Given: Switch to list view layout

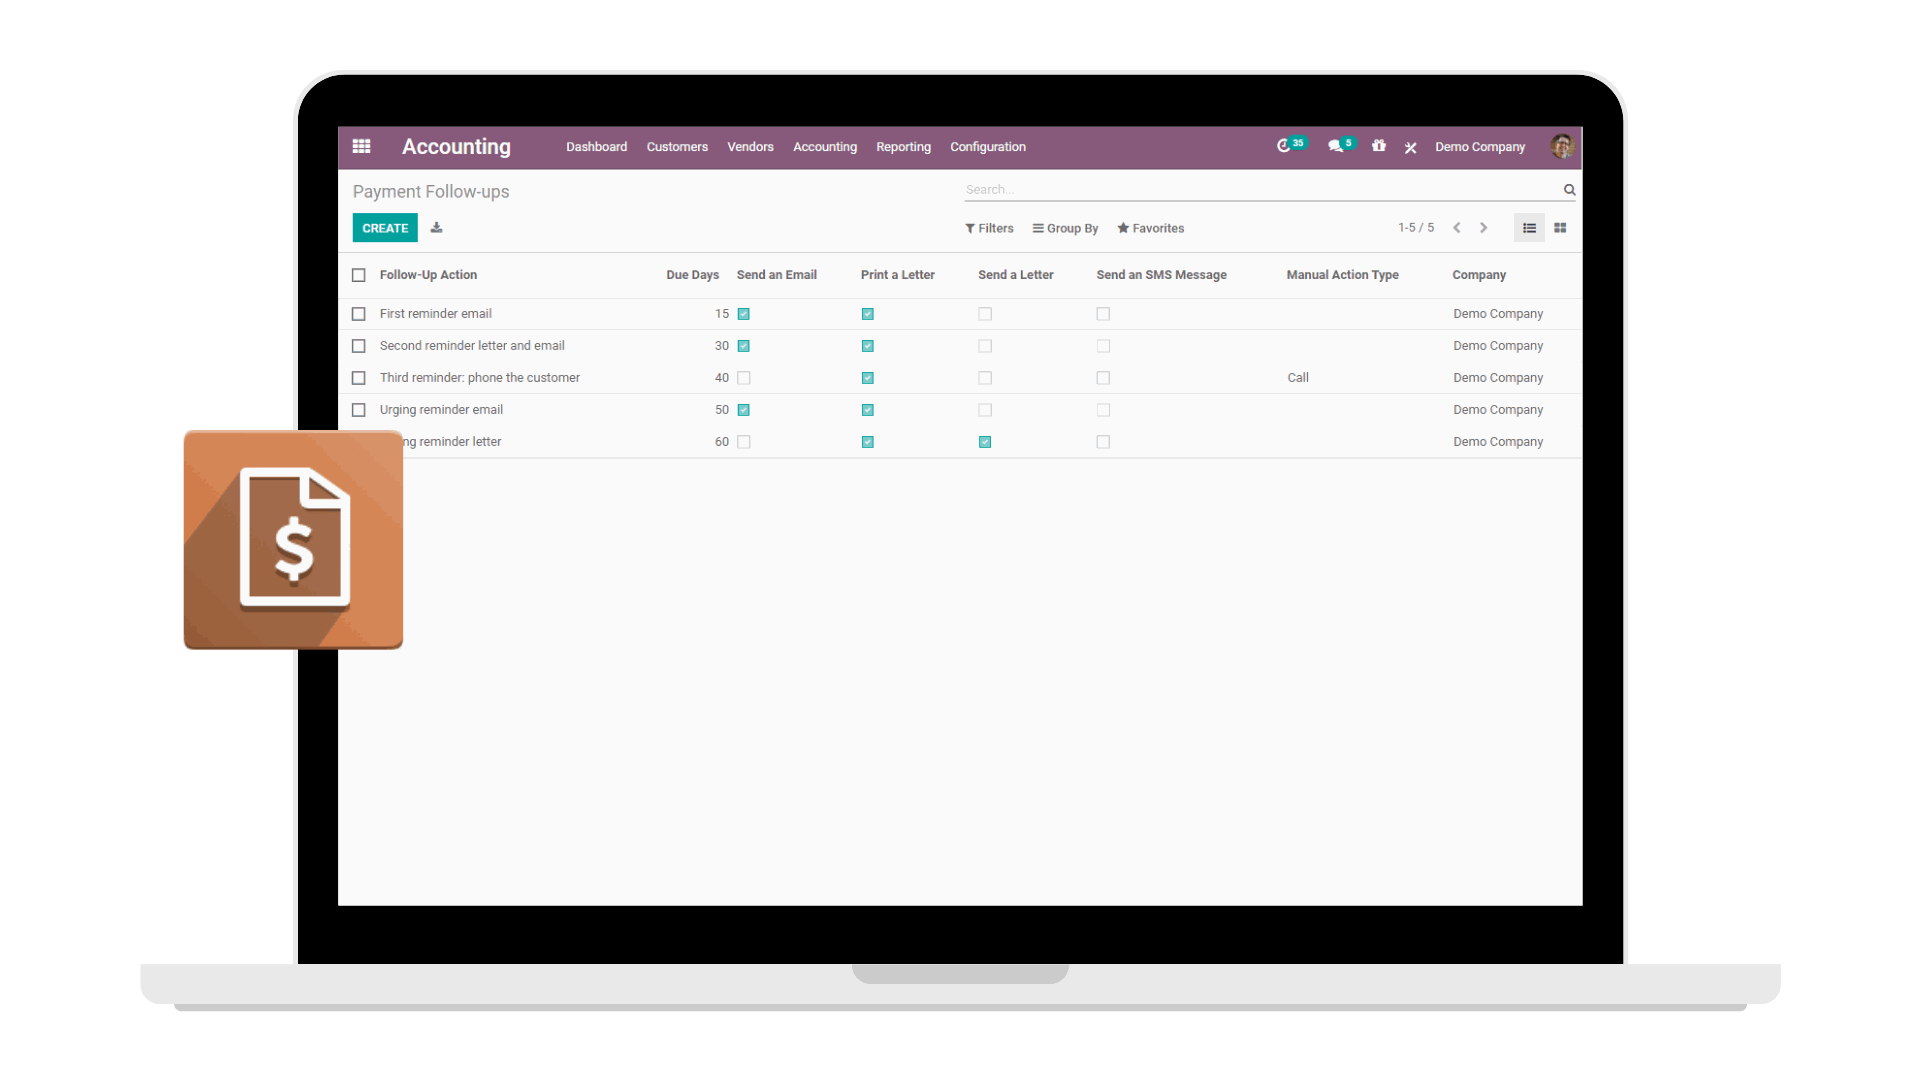Looking at the screenshot, I should point(1530,227).
